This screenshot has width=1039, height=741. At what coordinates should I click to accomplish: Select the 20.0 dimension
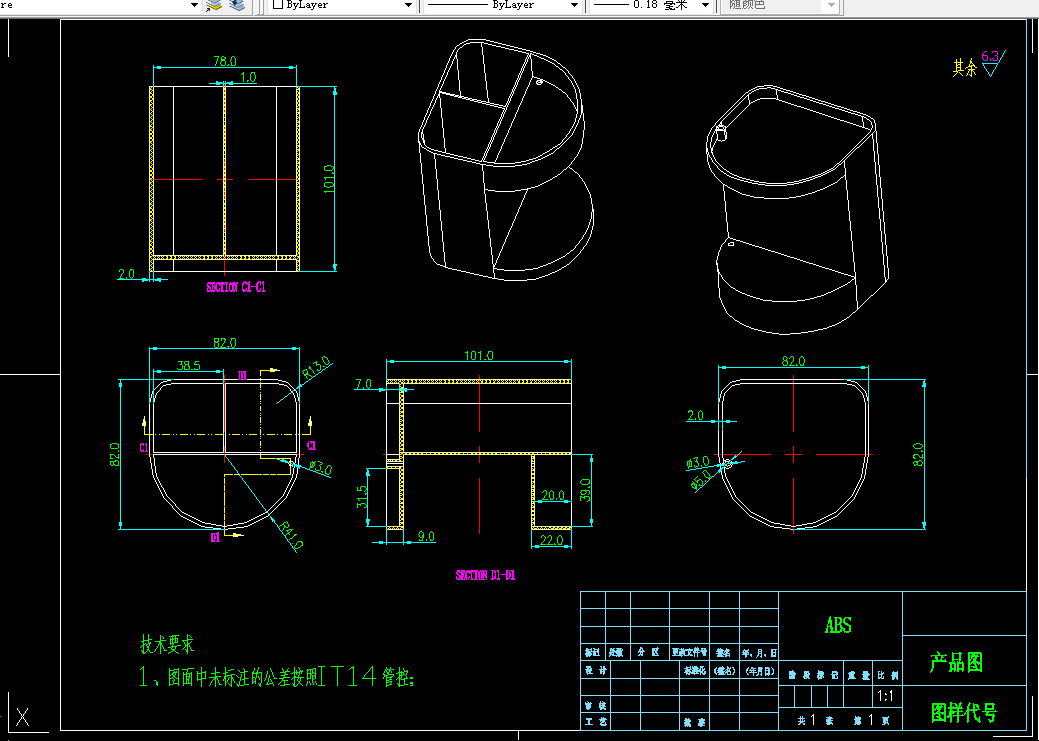click(x=553, y=496)
